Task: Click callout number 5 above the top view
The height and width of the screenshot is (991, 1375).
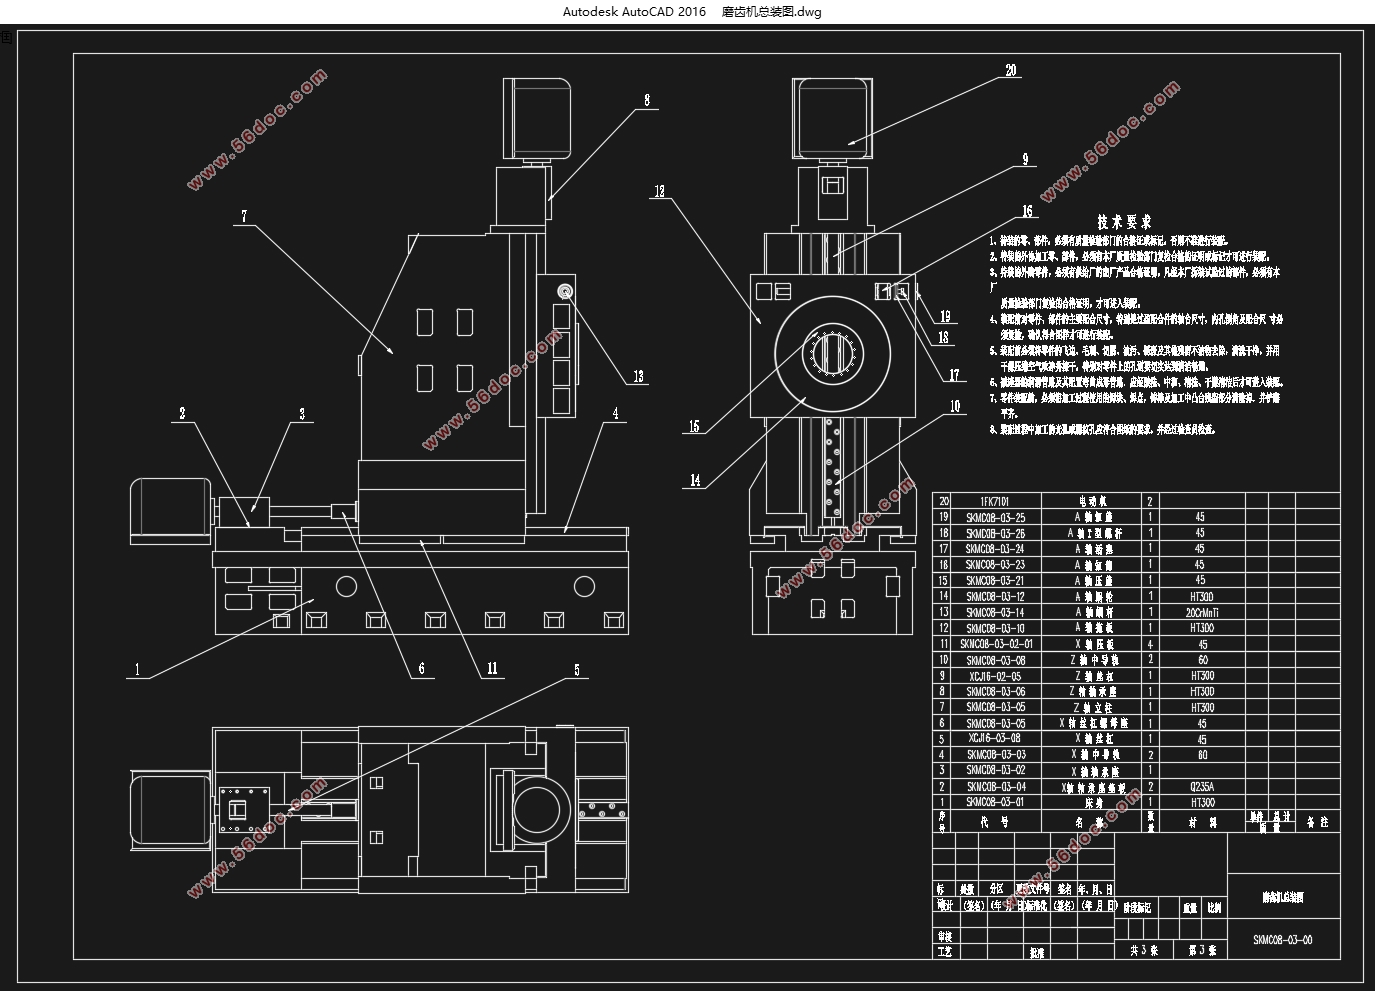Action: coord(577,670)
